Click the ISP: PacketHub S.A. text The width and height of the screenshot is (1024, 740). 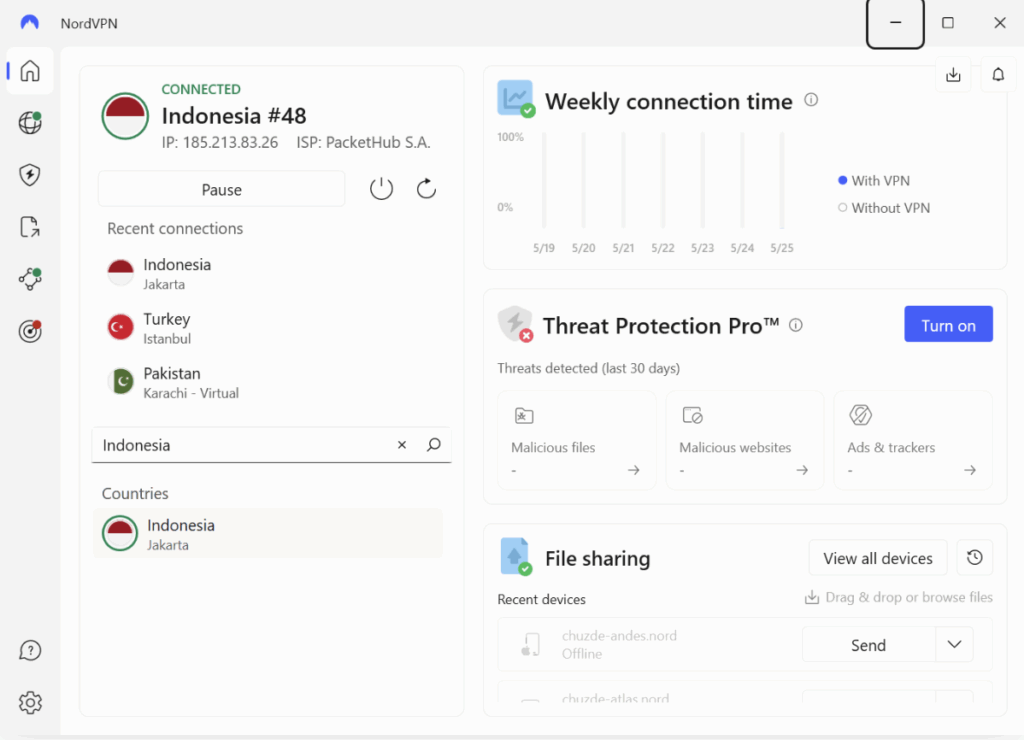(363, 142)
